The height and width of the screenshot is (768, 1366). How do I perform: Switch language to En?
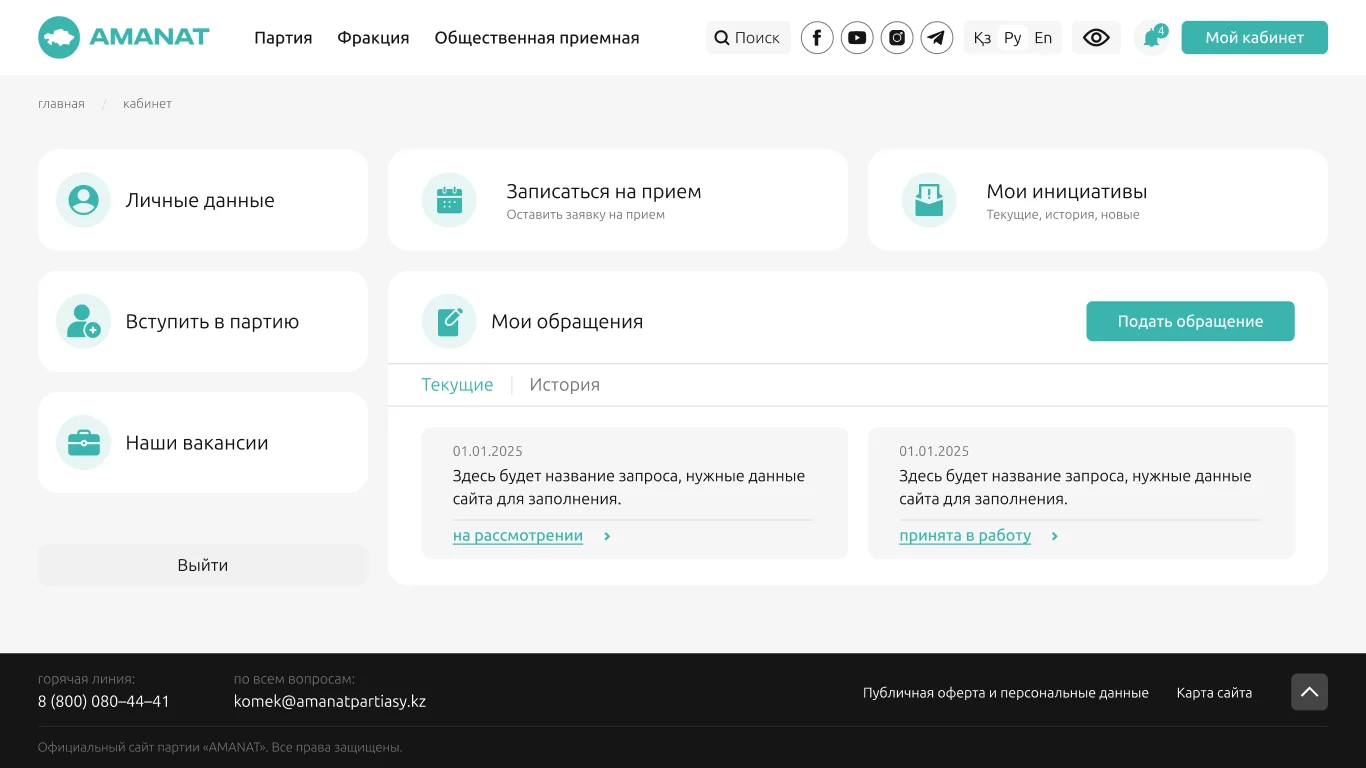(1043, 38)
